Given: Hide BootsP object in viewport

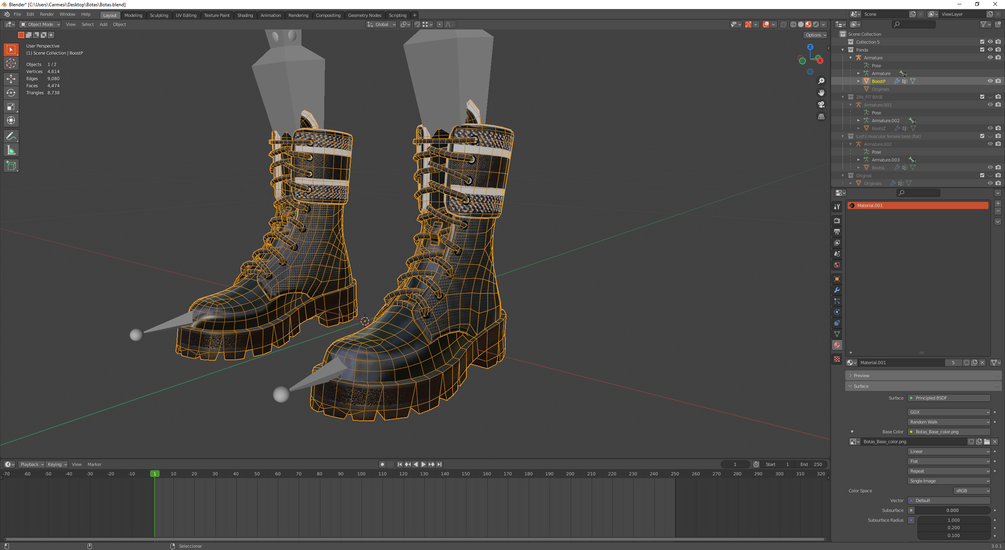Looking at the screenshot, I should point(990,81).
